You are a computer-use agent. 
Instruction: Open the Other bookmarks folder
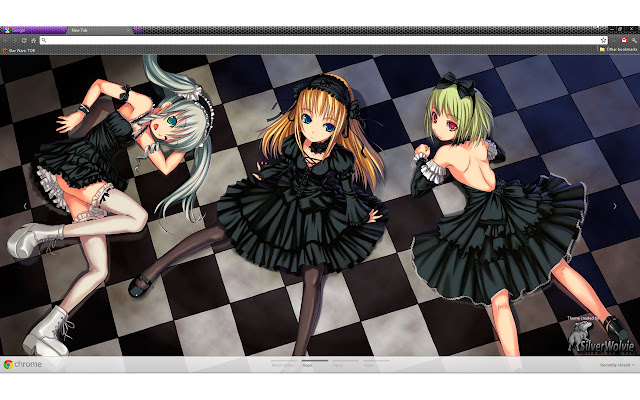pos(618,49)
